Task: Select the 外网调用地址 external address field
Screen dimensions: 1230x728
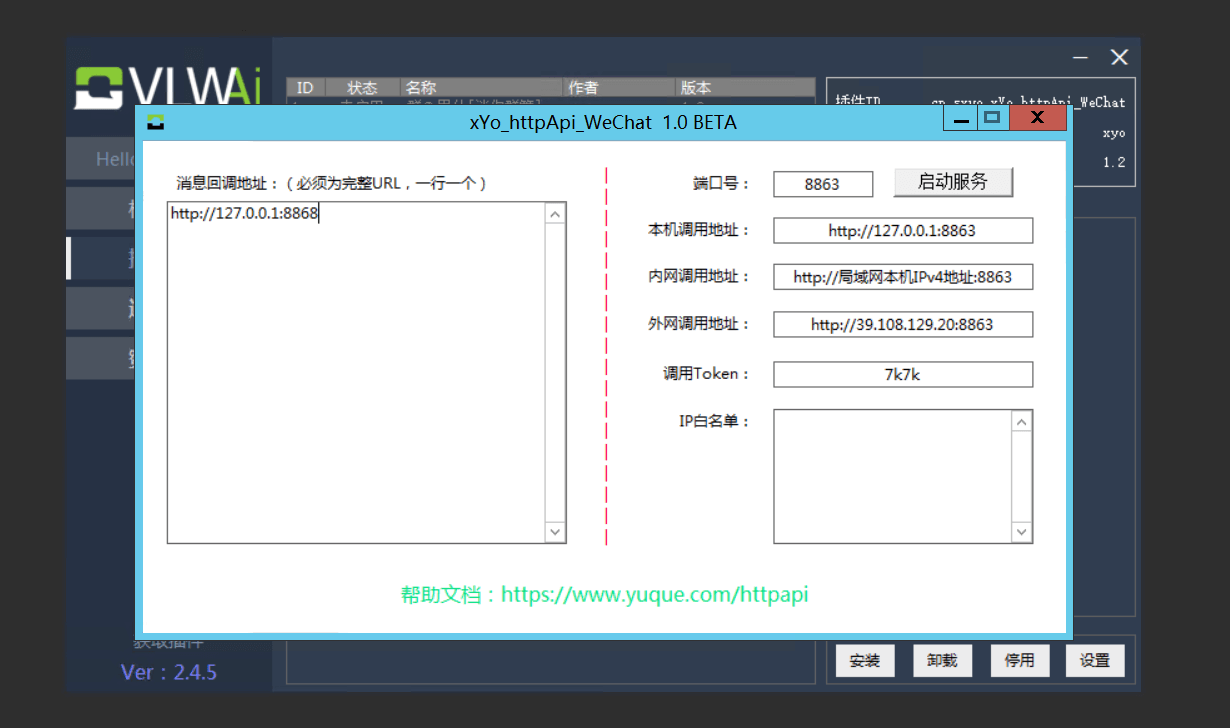Action: tap(901, 324)
